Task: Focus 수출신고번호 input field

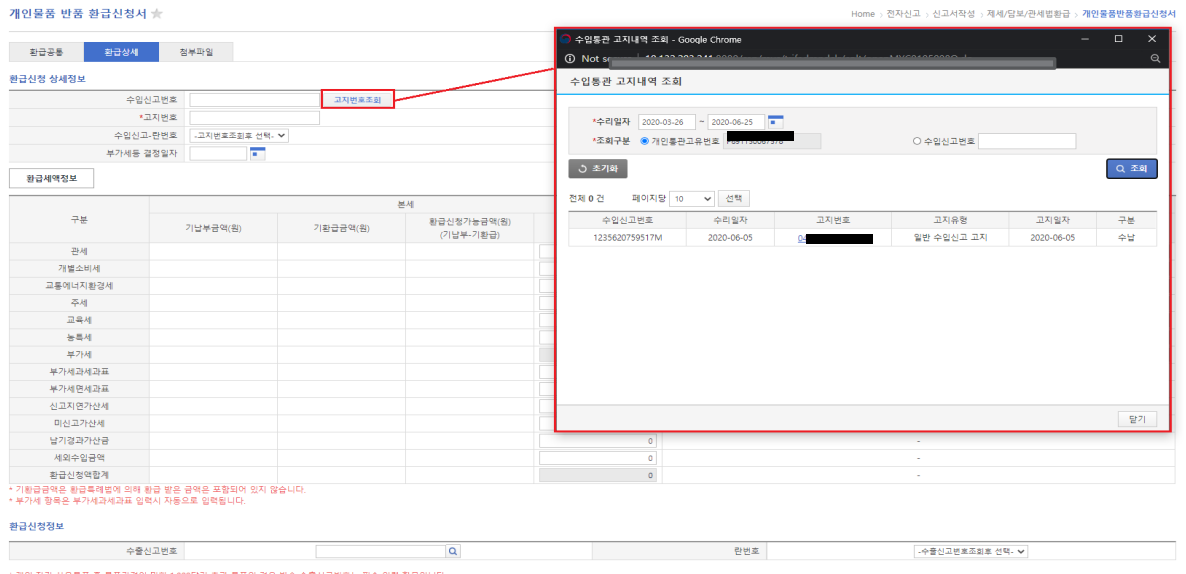Action: coord(380,551)
